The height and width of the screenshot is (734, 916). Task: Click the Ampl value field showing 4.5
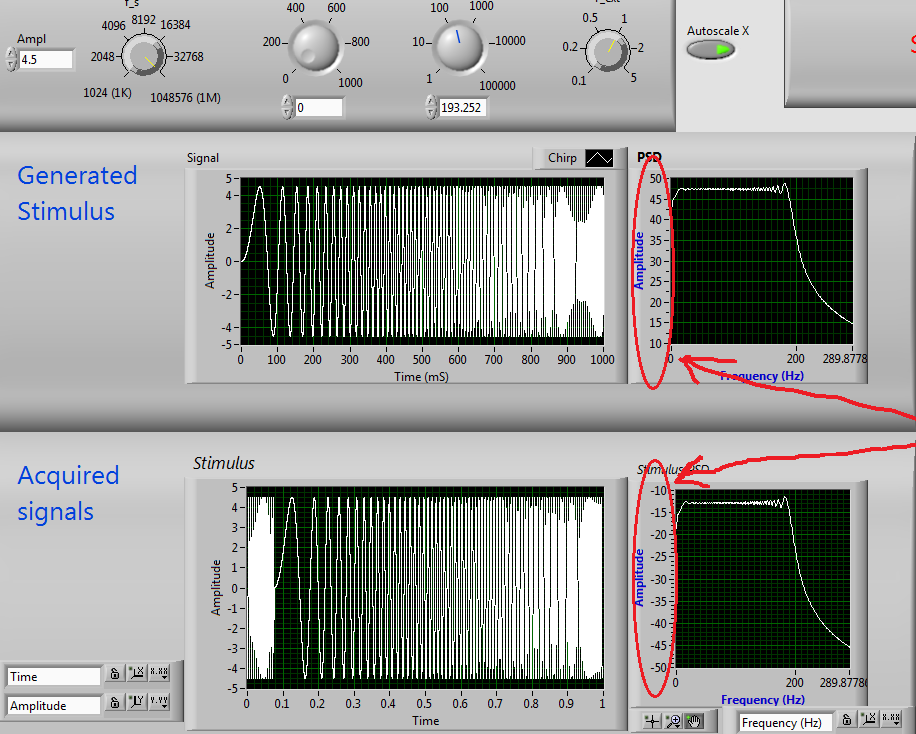(46, 60)
